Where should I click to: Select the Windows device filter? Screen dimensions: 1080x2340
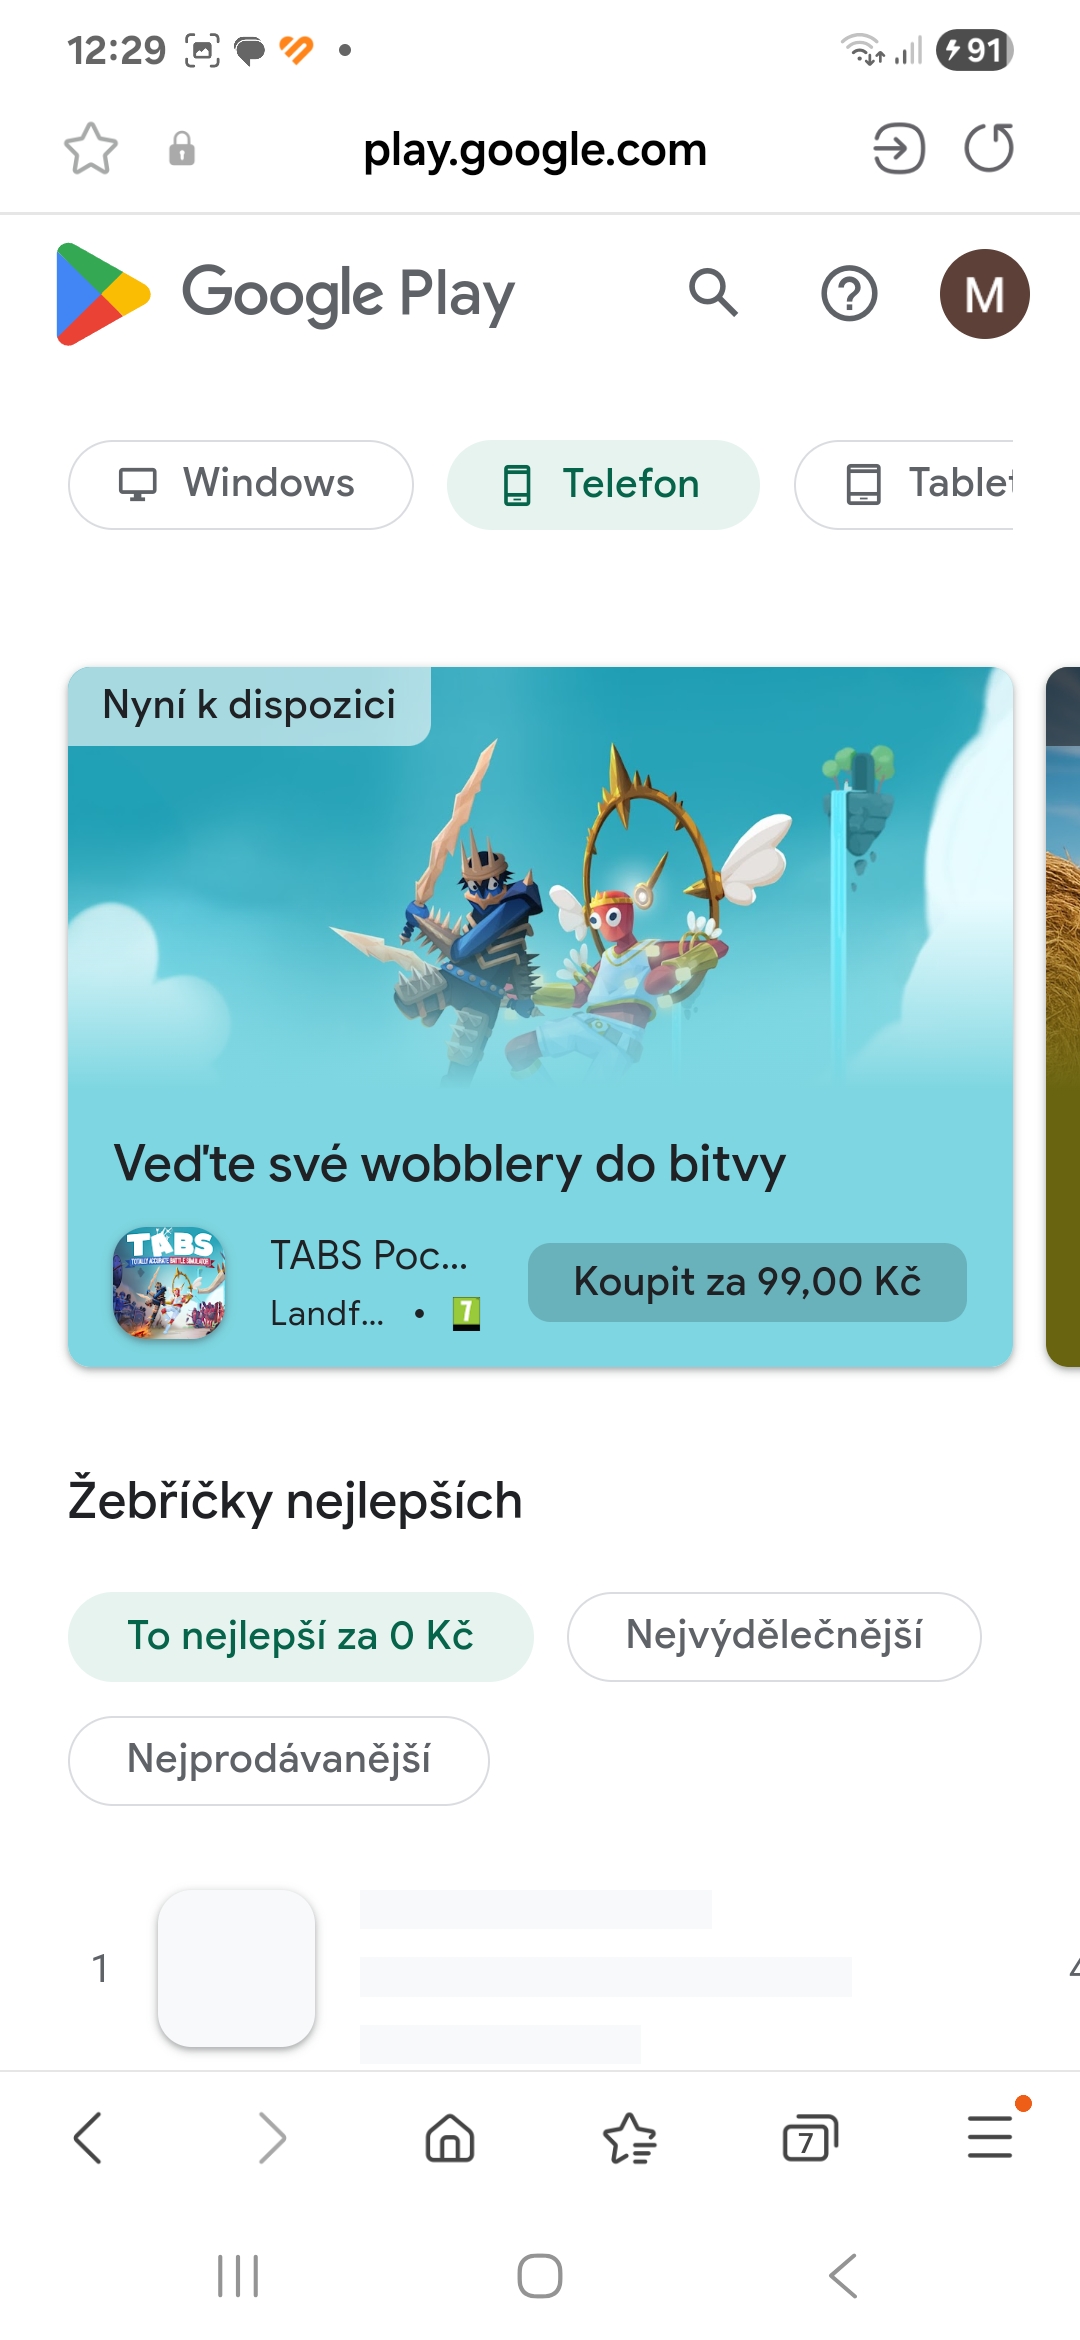[x=241, y=485]
